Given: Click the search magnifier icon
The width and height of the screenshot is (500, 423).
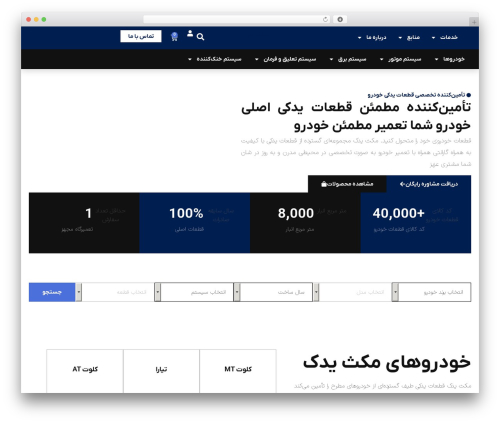Looking at the screenshot, I should click(200, 37).
